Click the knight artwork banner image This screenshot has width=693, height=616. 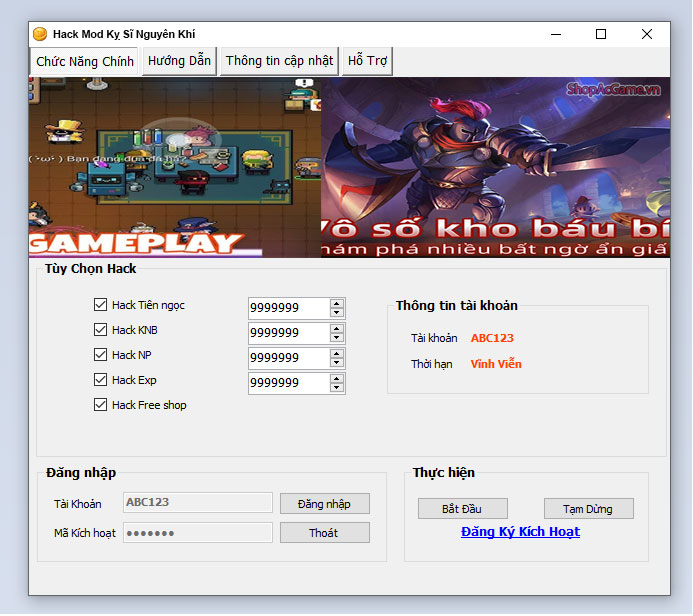[495, 167]
